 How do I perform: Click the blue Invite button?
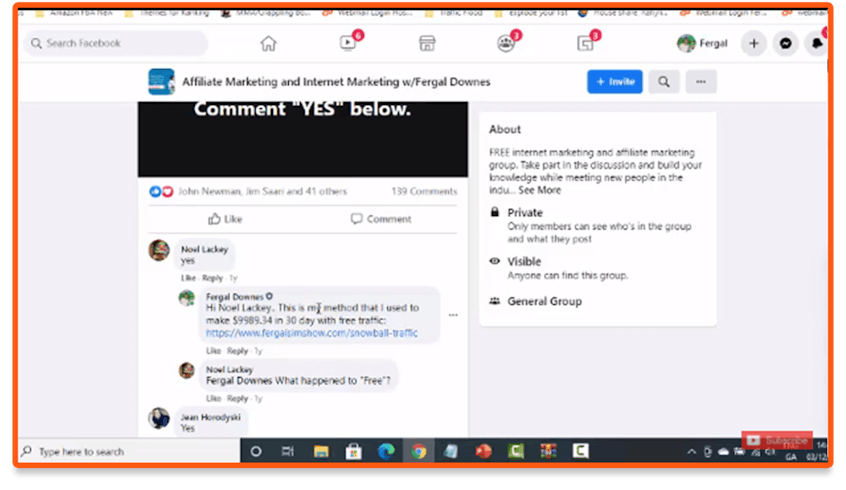(615, 81)
